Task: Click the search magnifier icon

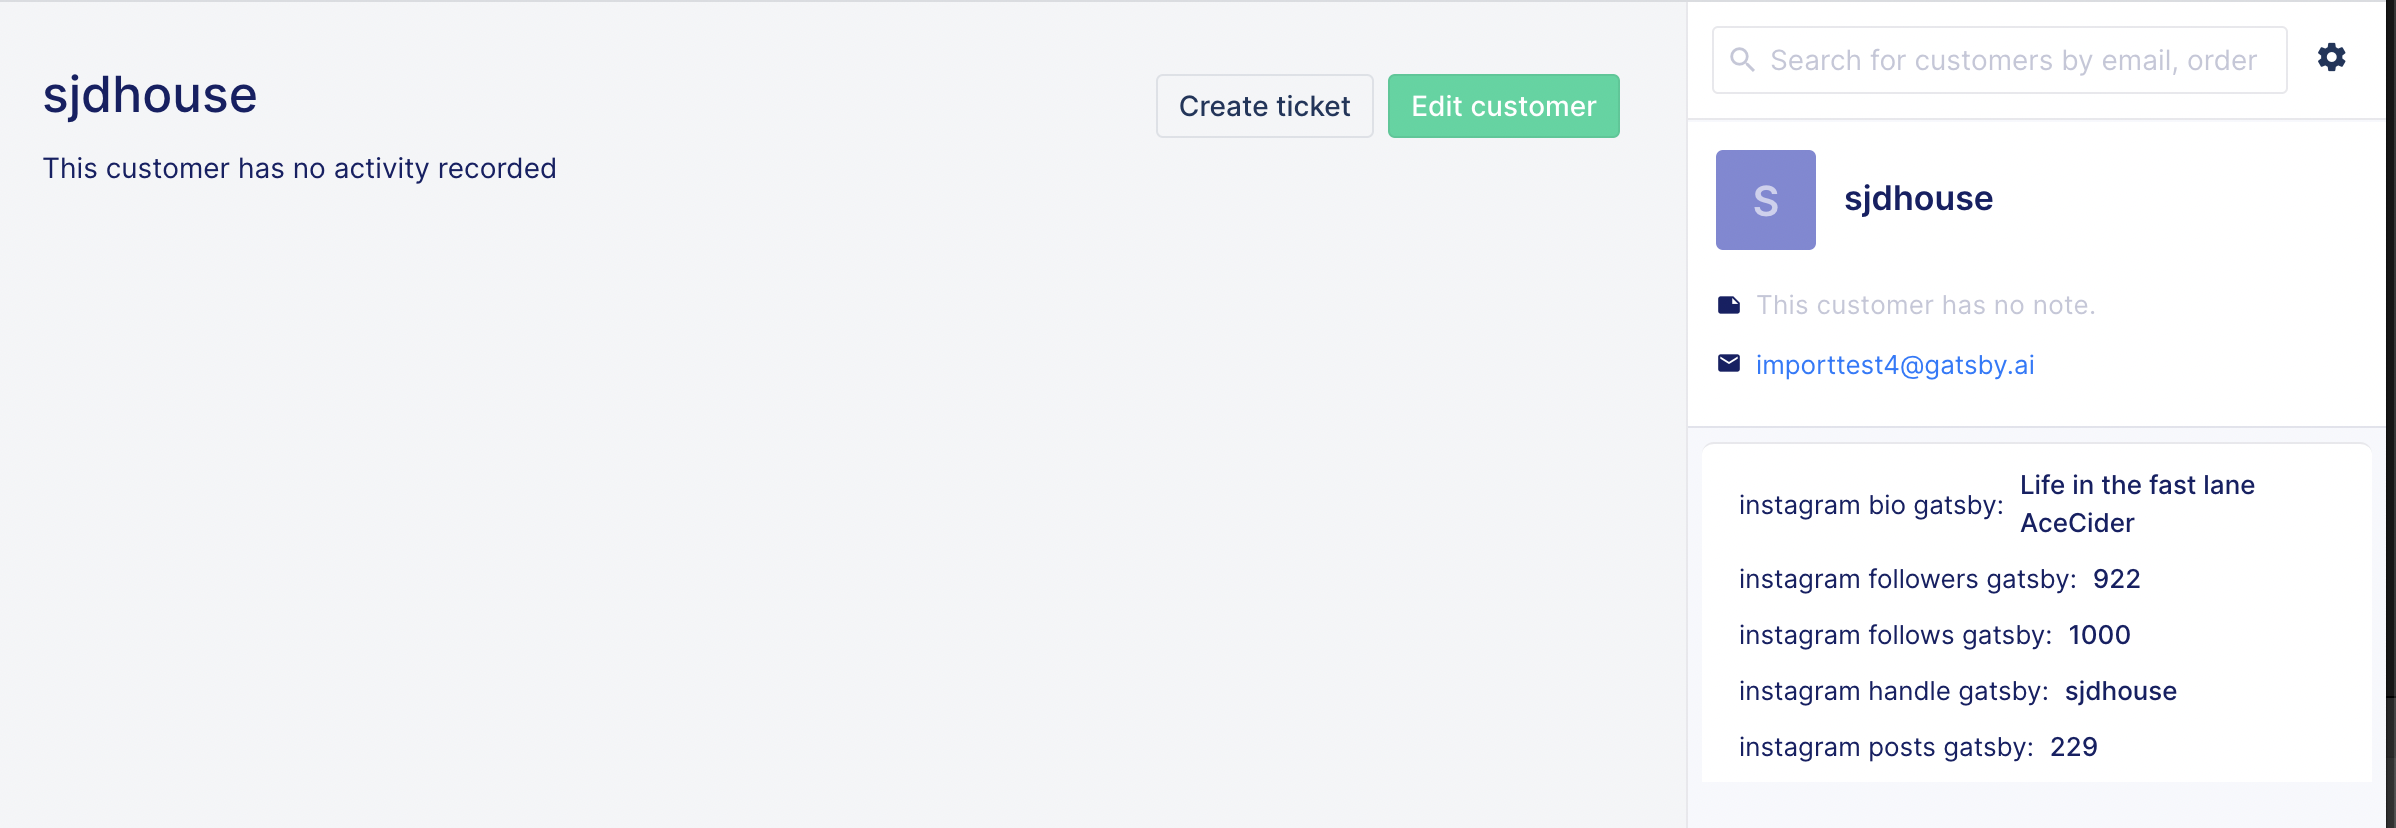Action: pyautogui.click(x=1742, y=60)
